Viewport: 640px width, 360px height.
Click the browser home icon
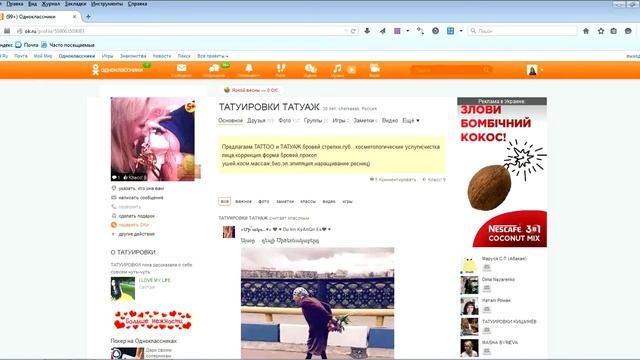(586, 31)
